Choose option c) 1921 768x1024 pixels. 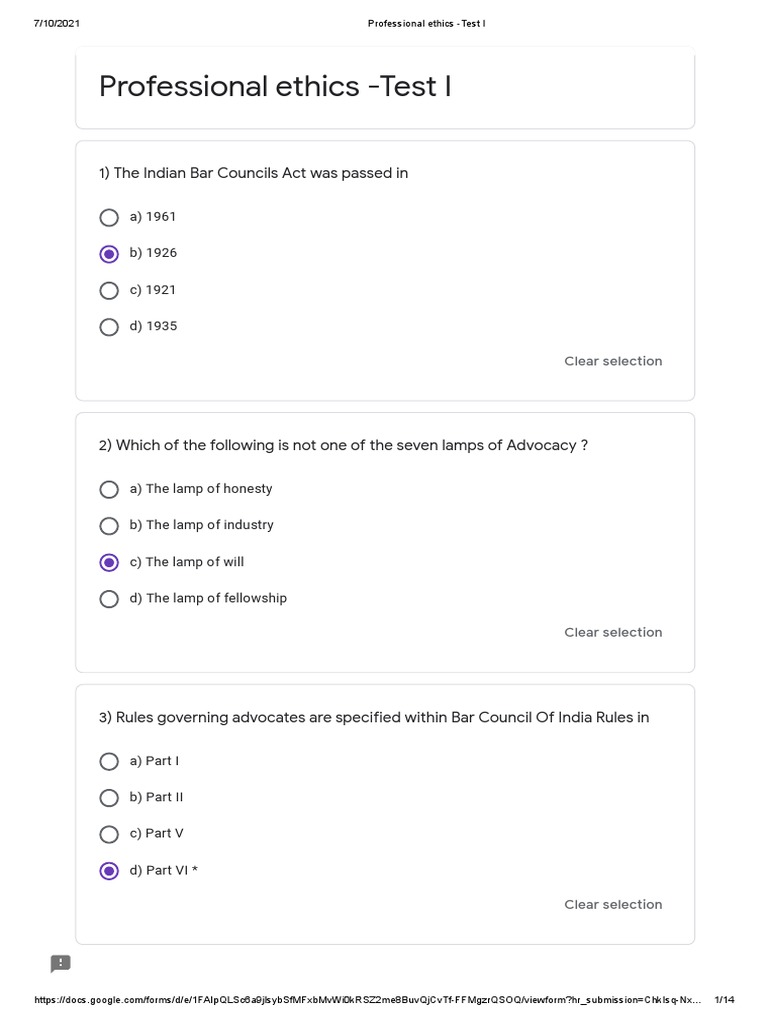click(110, 290)
